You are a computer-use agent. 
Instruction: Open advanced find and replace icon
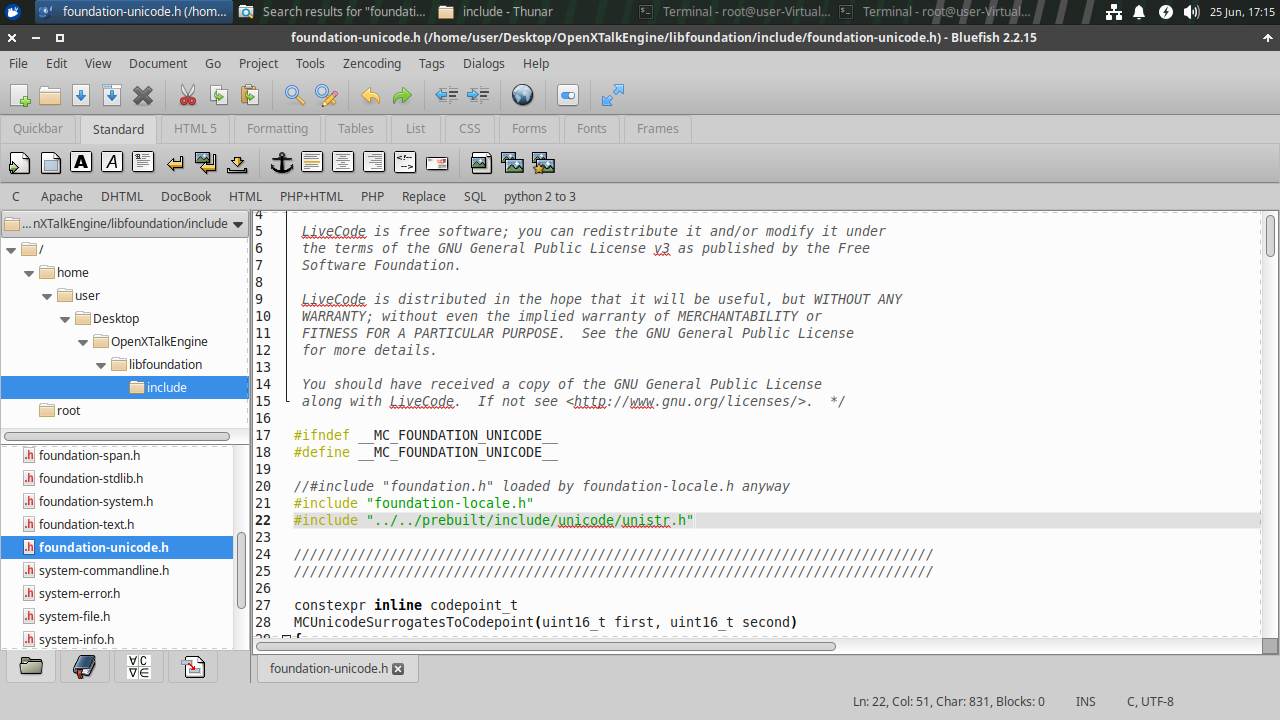(326, 95)
